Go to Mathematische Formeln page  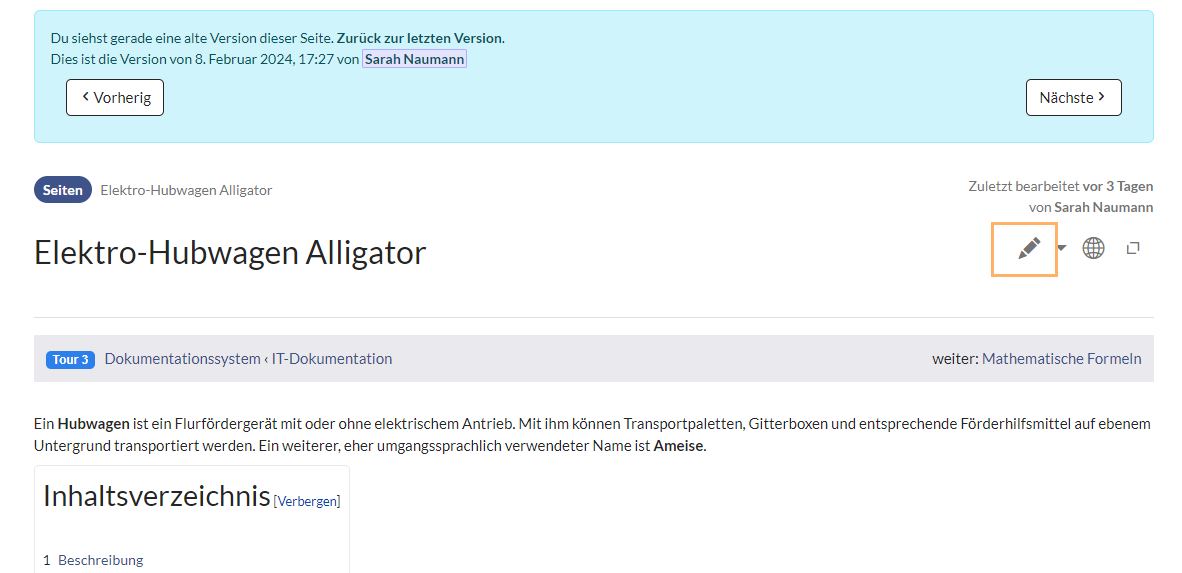point(1061,359)
